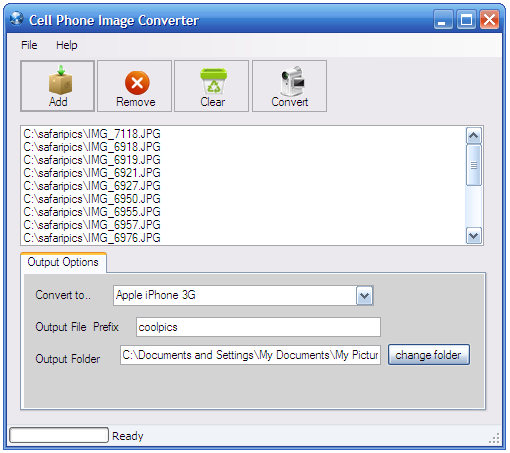
Task: Click the file list scrollbar thumb
Action: pos(474,165)
